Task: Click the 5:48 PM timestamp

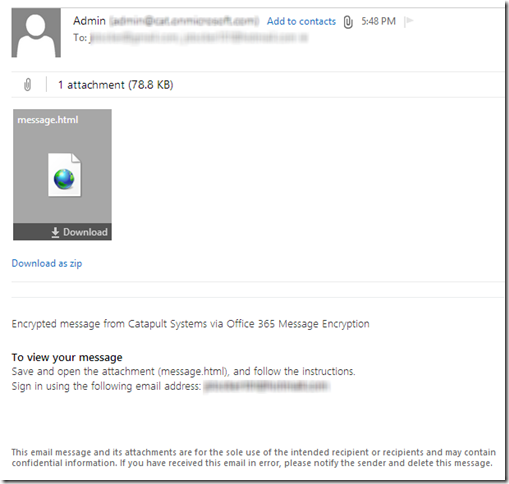Action: pos(379,21)
